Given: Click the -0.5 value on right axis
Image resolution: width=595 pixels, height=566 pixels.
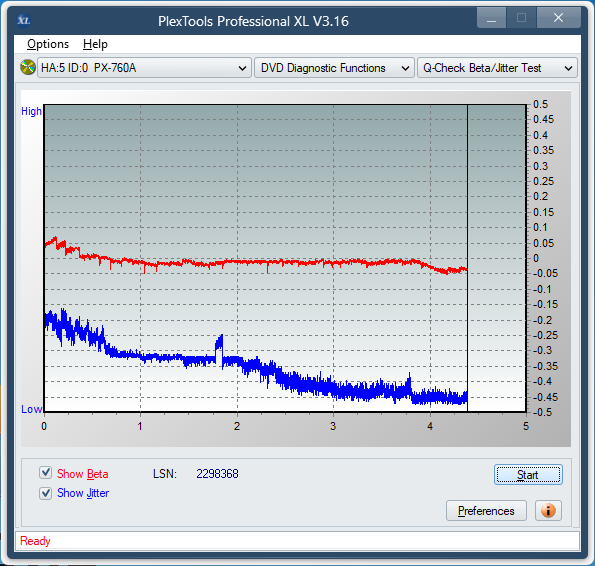Looking at the screenshot, I should coord(542,412).
